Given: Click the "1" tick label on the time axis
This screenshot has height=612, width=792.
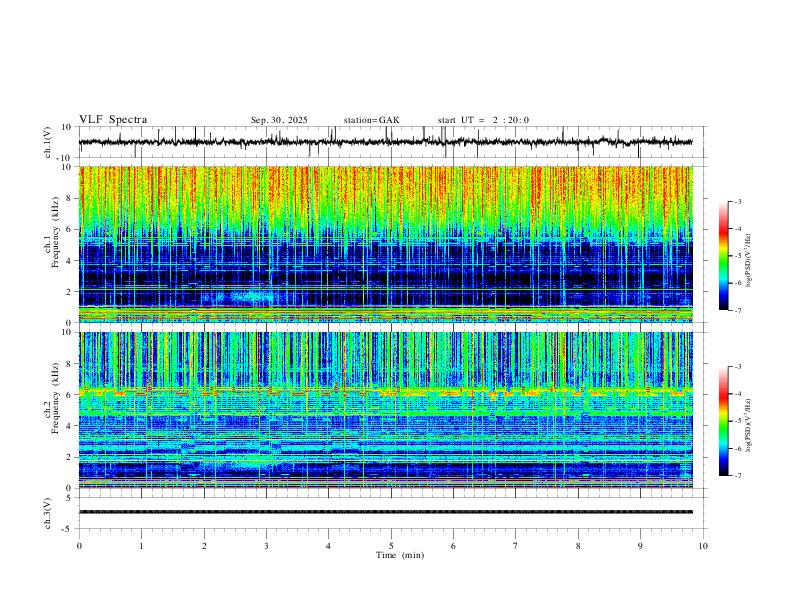Looking at the screenshot, I should (x=141, y=546).
